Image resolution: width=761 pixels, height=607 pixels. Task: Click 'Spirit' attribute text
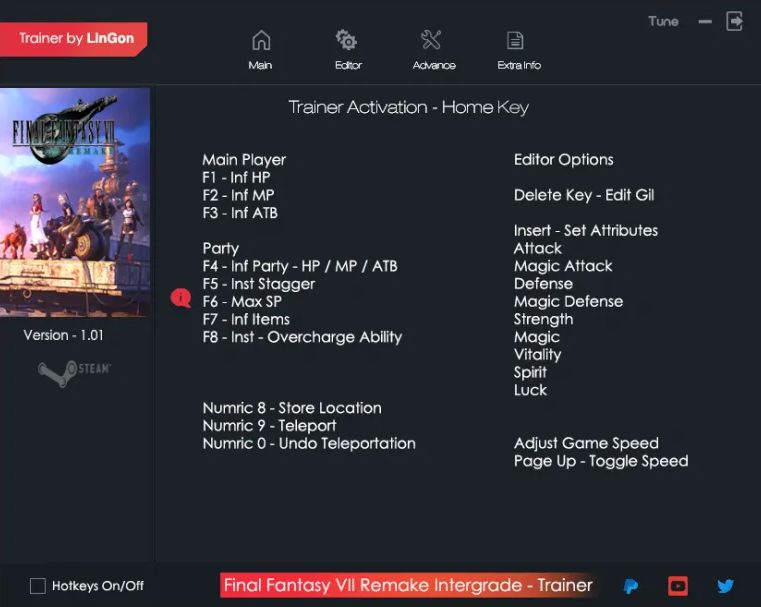point(530,373)
